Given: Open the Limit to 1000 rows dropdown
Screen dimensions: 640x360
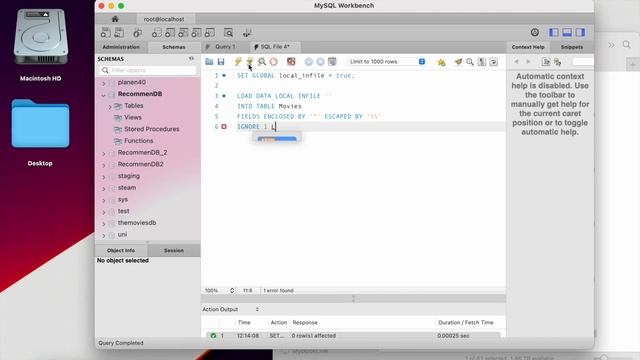Looking at the screenshot, I should tap(387, 62).
